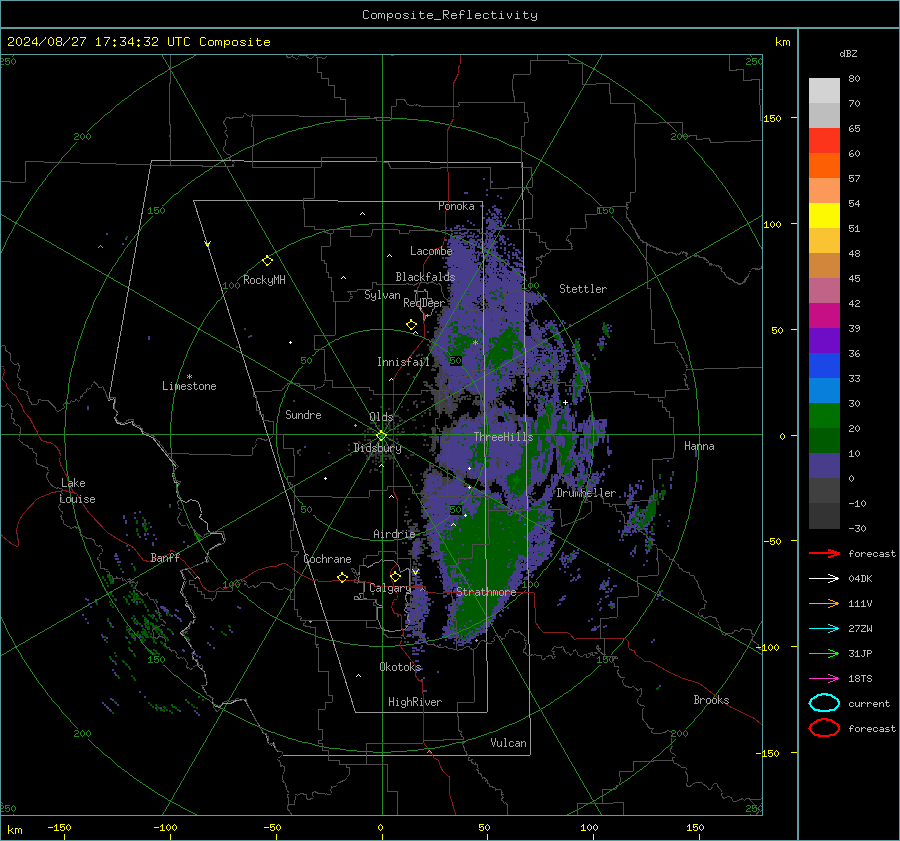This screenshot has height=841, width=900.
Task: Click the 18TS legend label
Action: click(860, 679)
